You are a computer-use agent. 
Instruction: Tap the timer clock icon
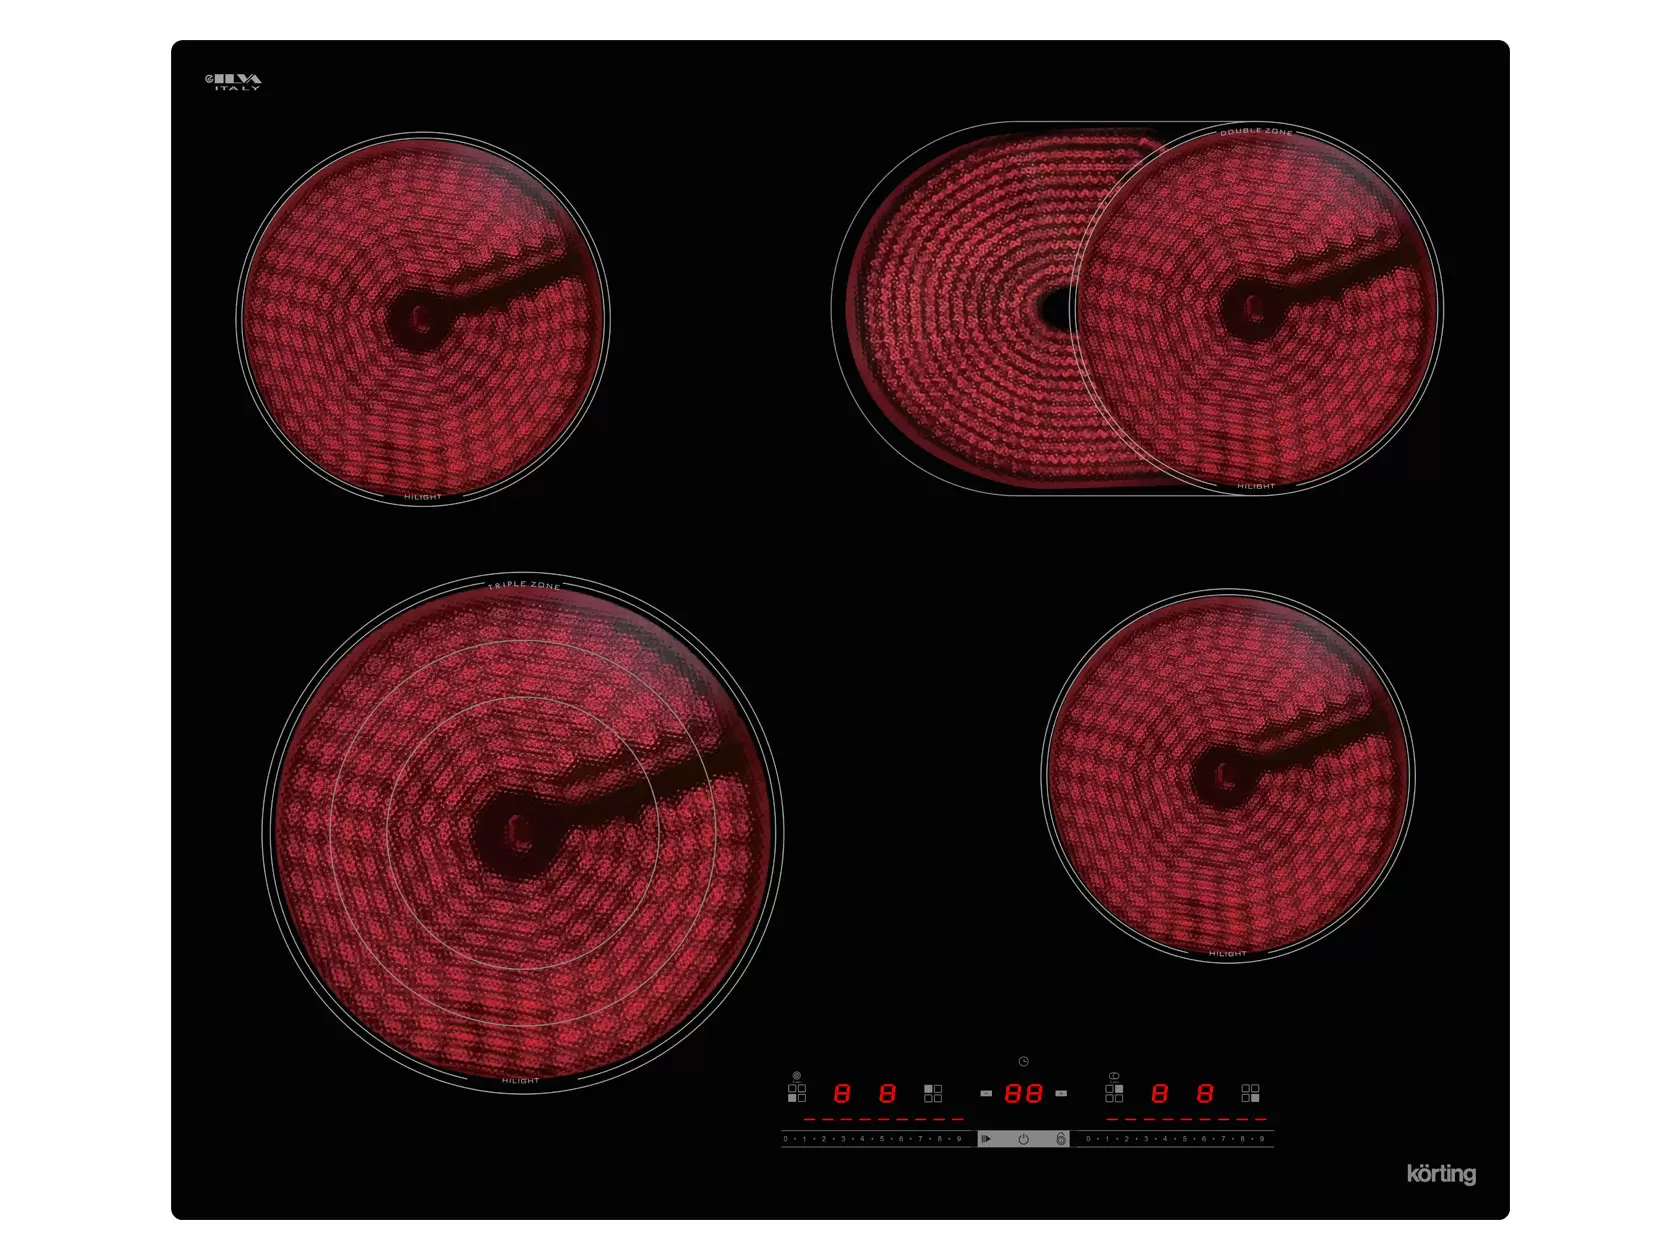(x=1023, y=1061)
